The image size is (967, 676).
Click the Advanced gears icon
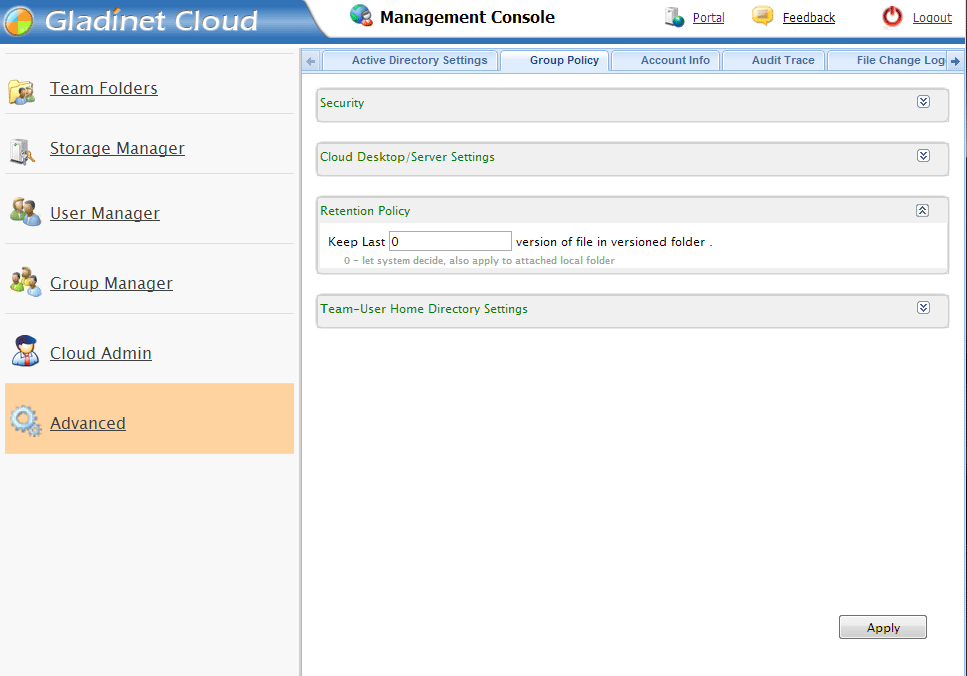click(24, 422)
